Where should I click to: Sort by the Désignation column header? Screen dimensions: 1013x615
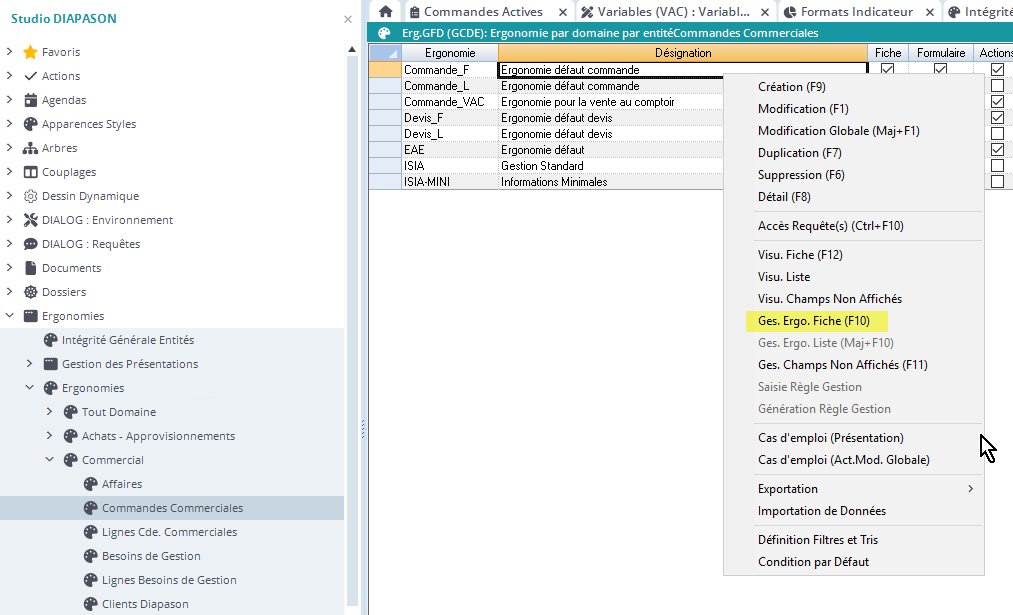[x=683, y=53]
